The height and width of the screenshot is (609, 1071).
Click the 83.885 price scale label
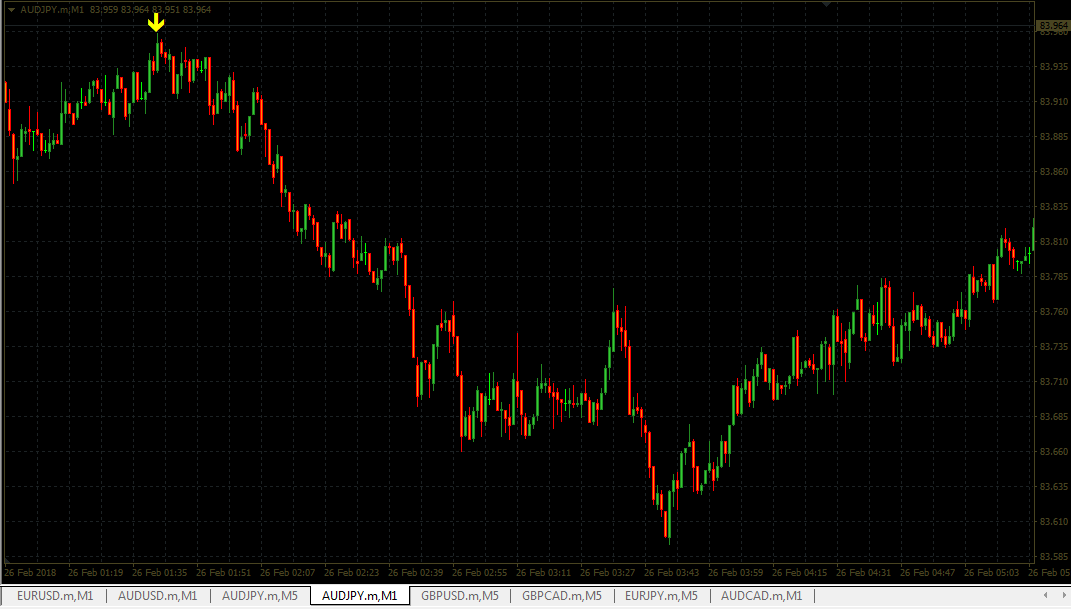(1053, 137)
